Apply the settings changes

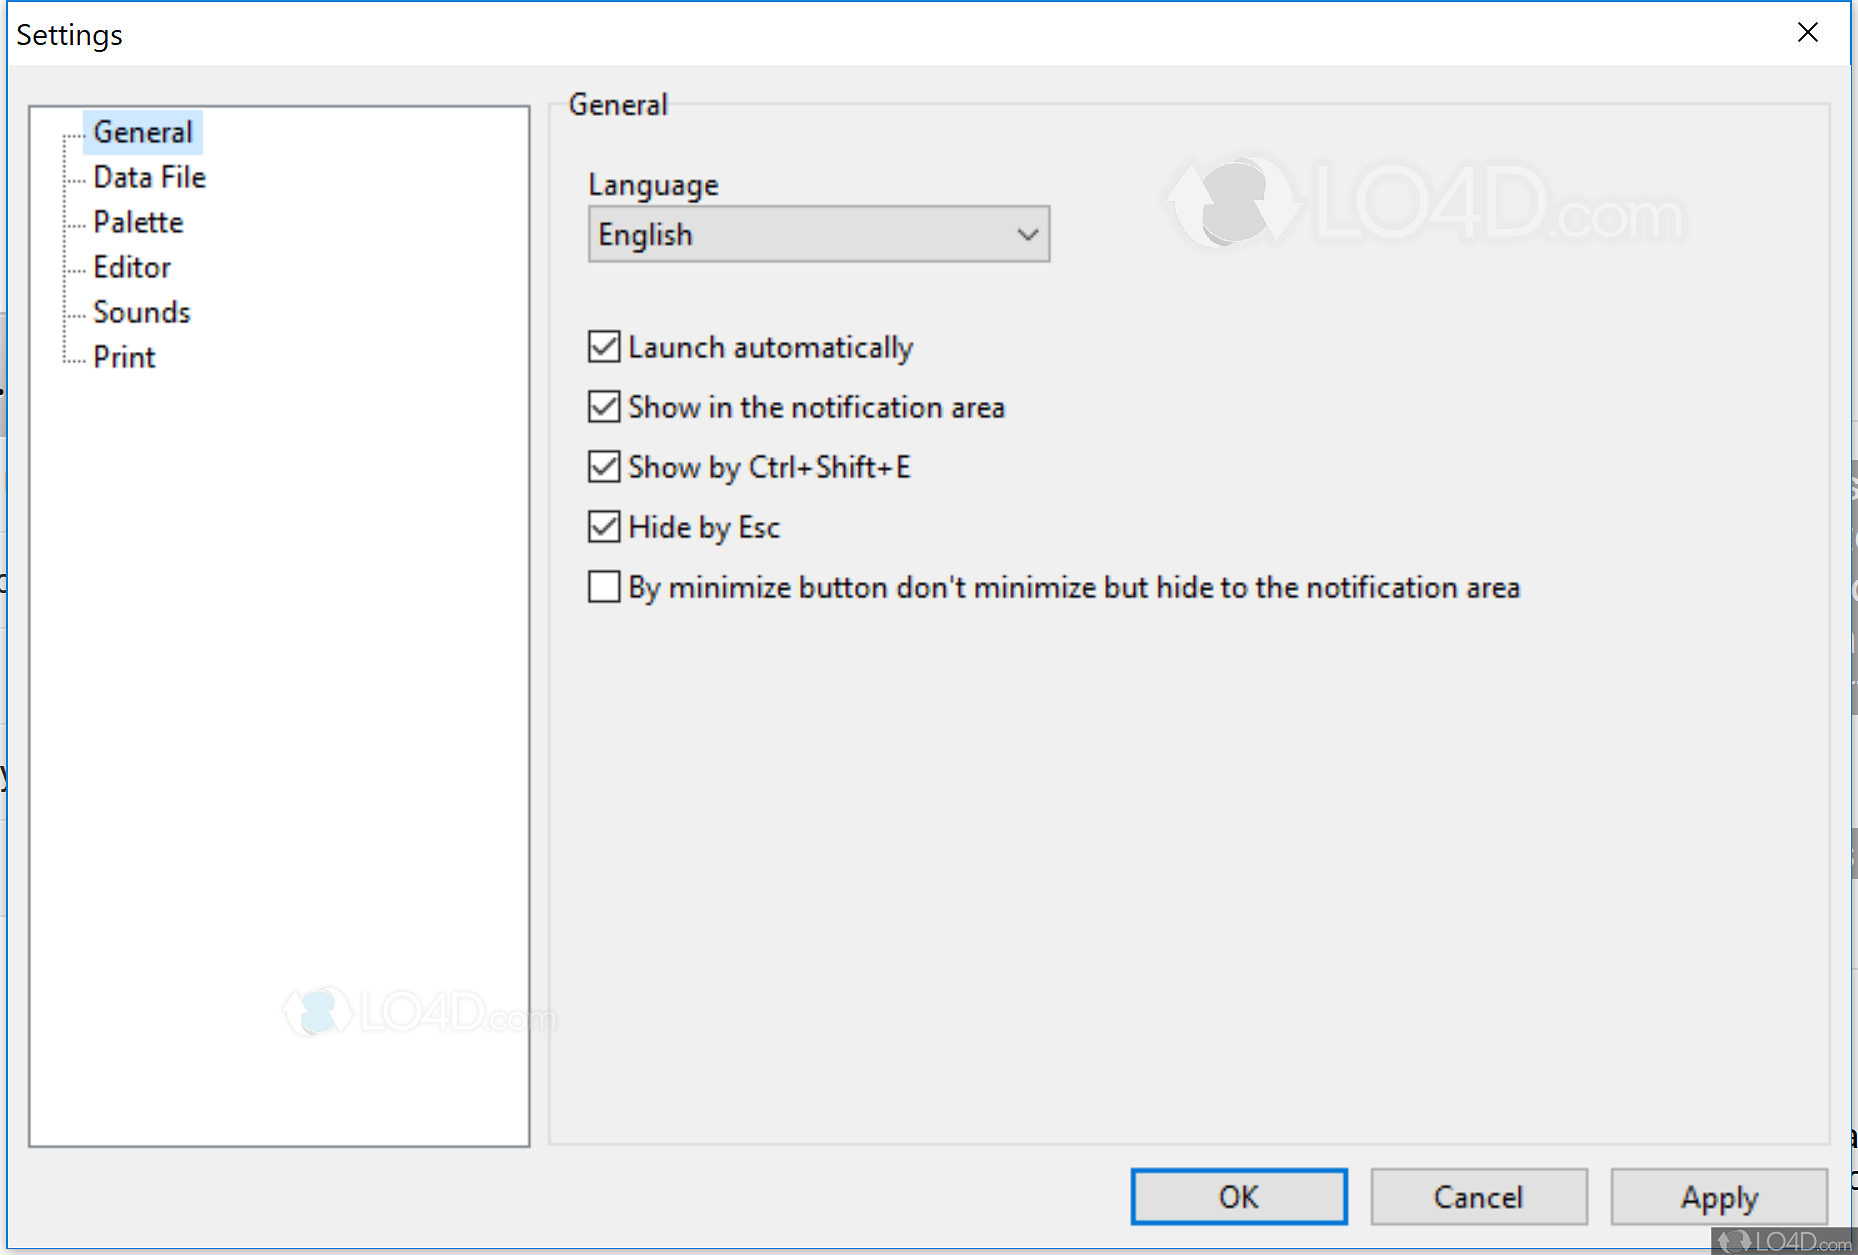pos(1718,1197)
